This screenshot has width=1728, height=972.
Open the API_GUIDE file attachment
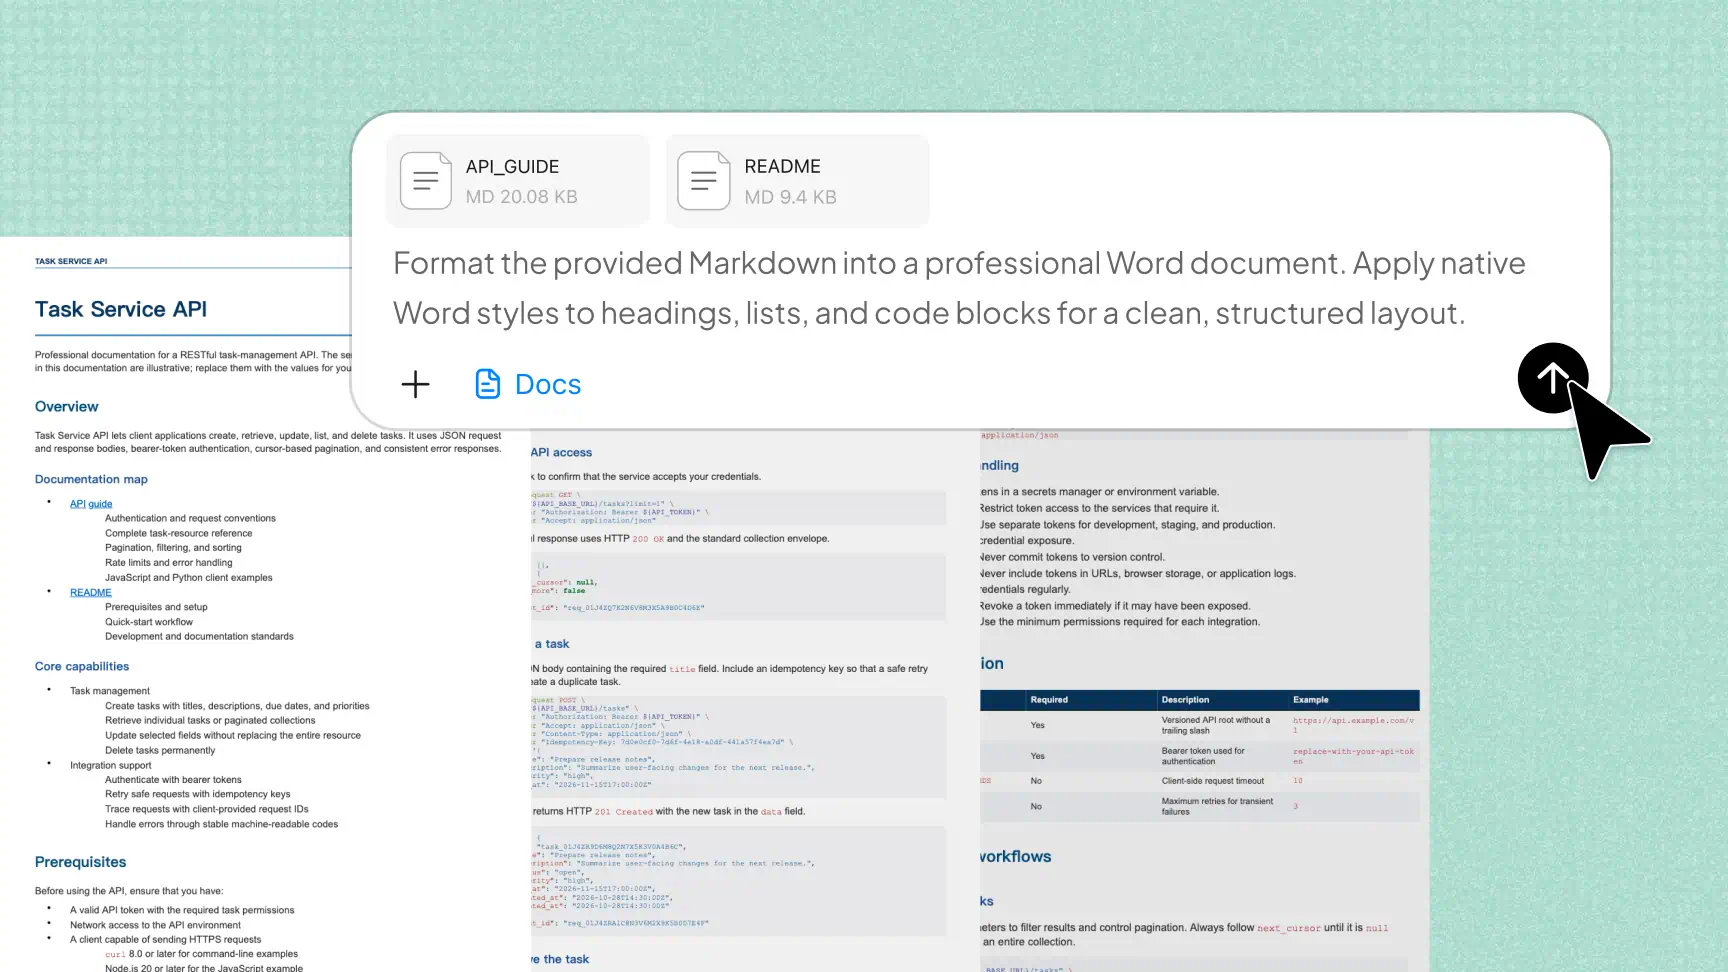pos(517,181)
